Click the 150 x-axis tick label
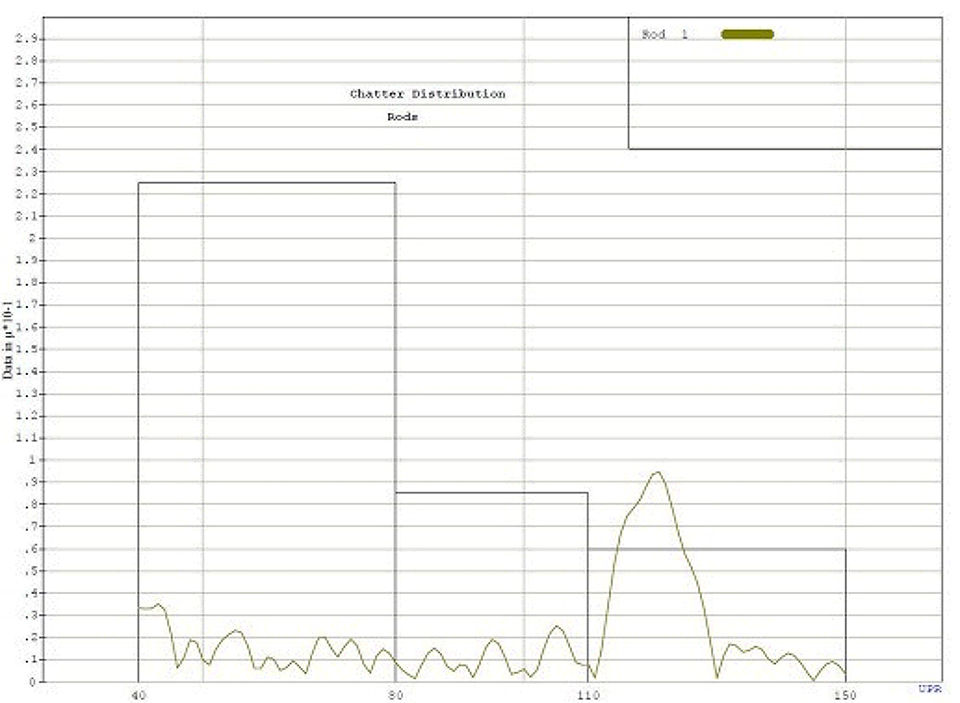960x703 pixels. pos(846,695)
